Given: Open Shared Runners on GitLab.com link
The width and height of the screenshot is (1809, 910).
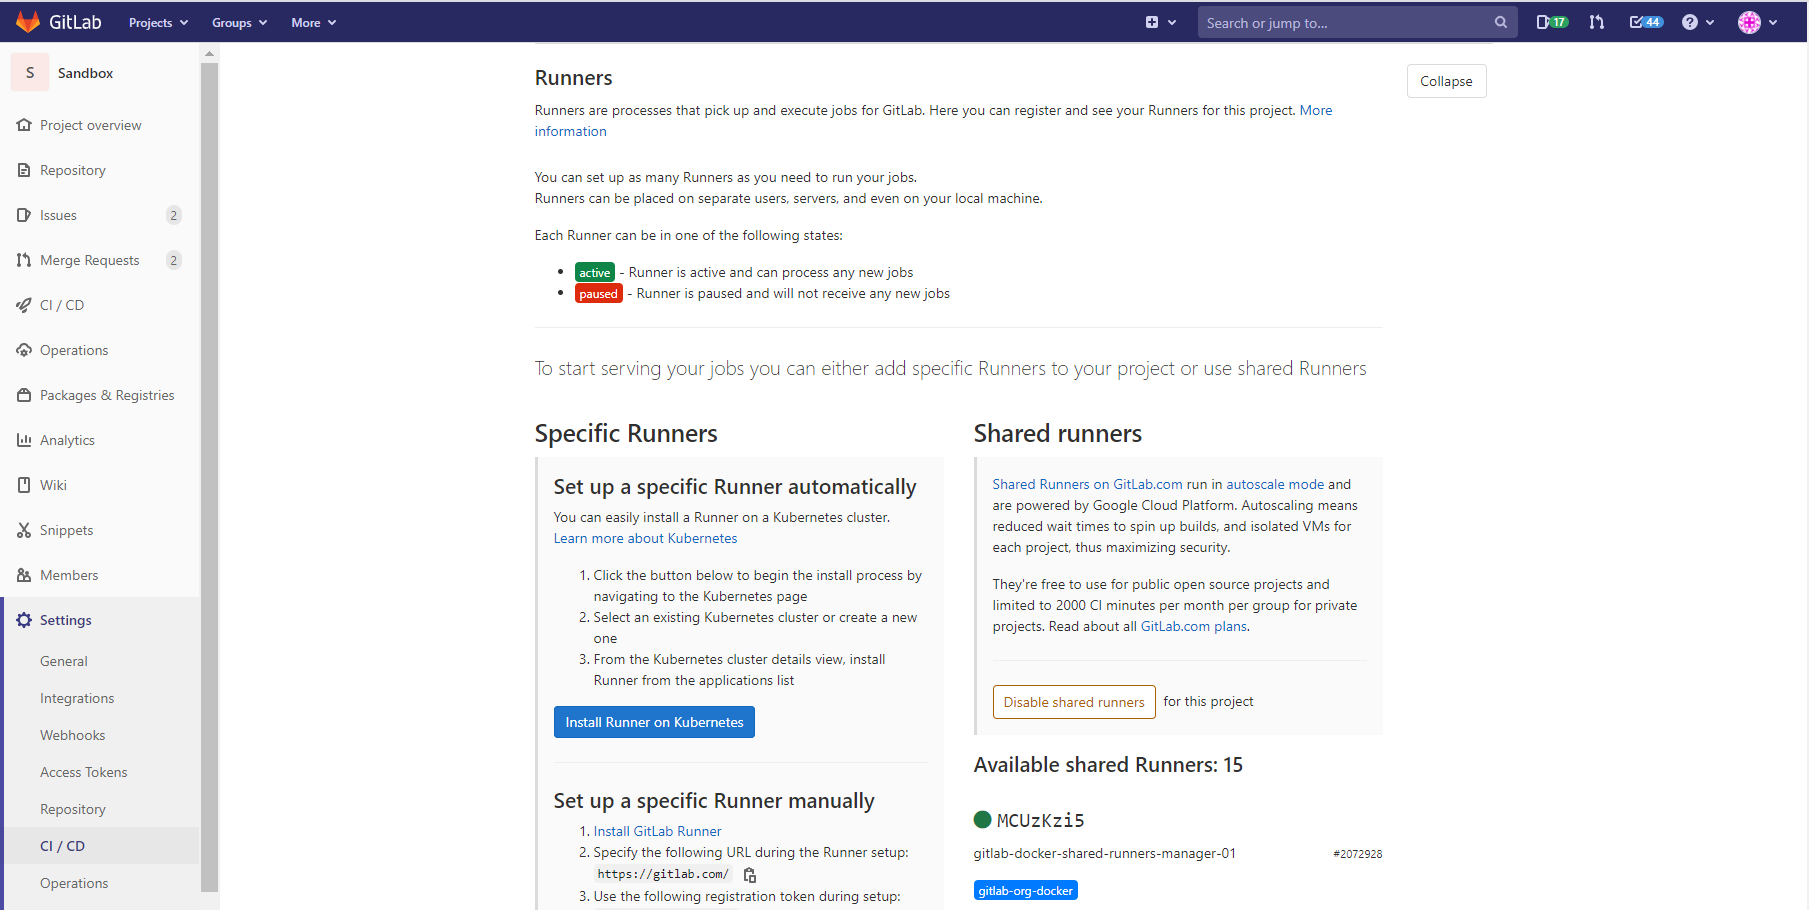Looking at the screenshot, I should (x=1087, y=484).
